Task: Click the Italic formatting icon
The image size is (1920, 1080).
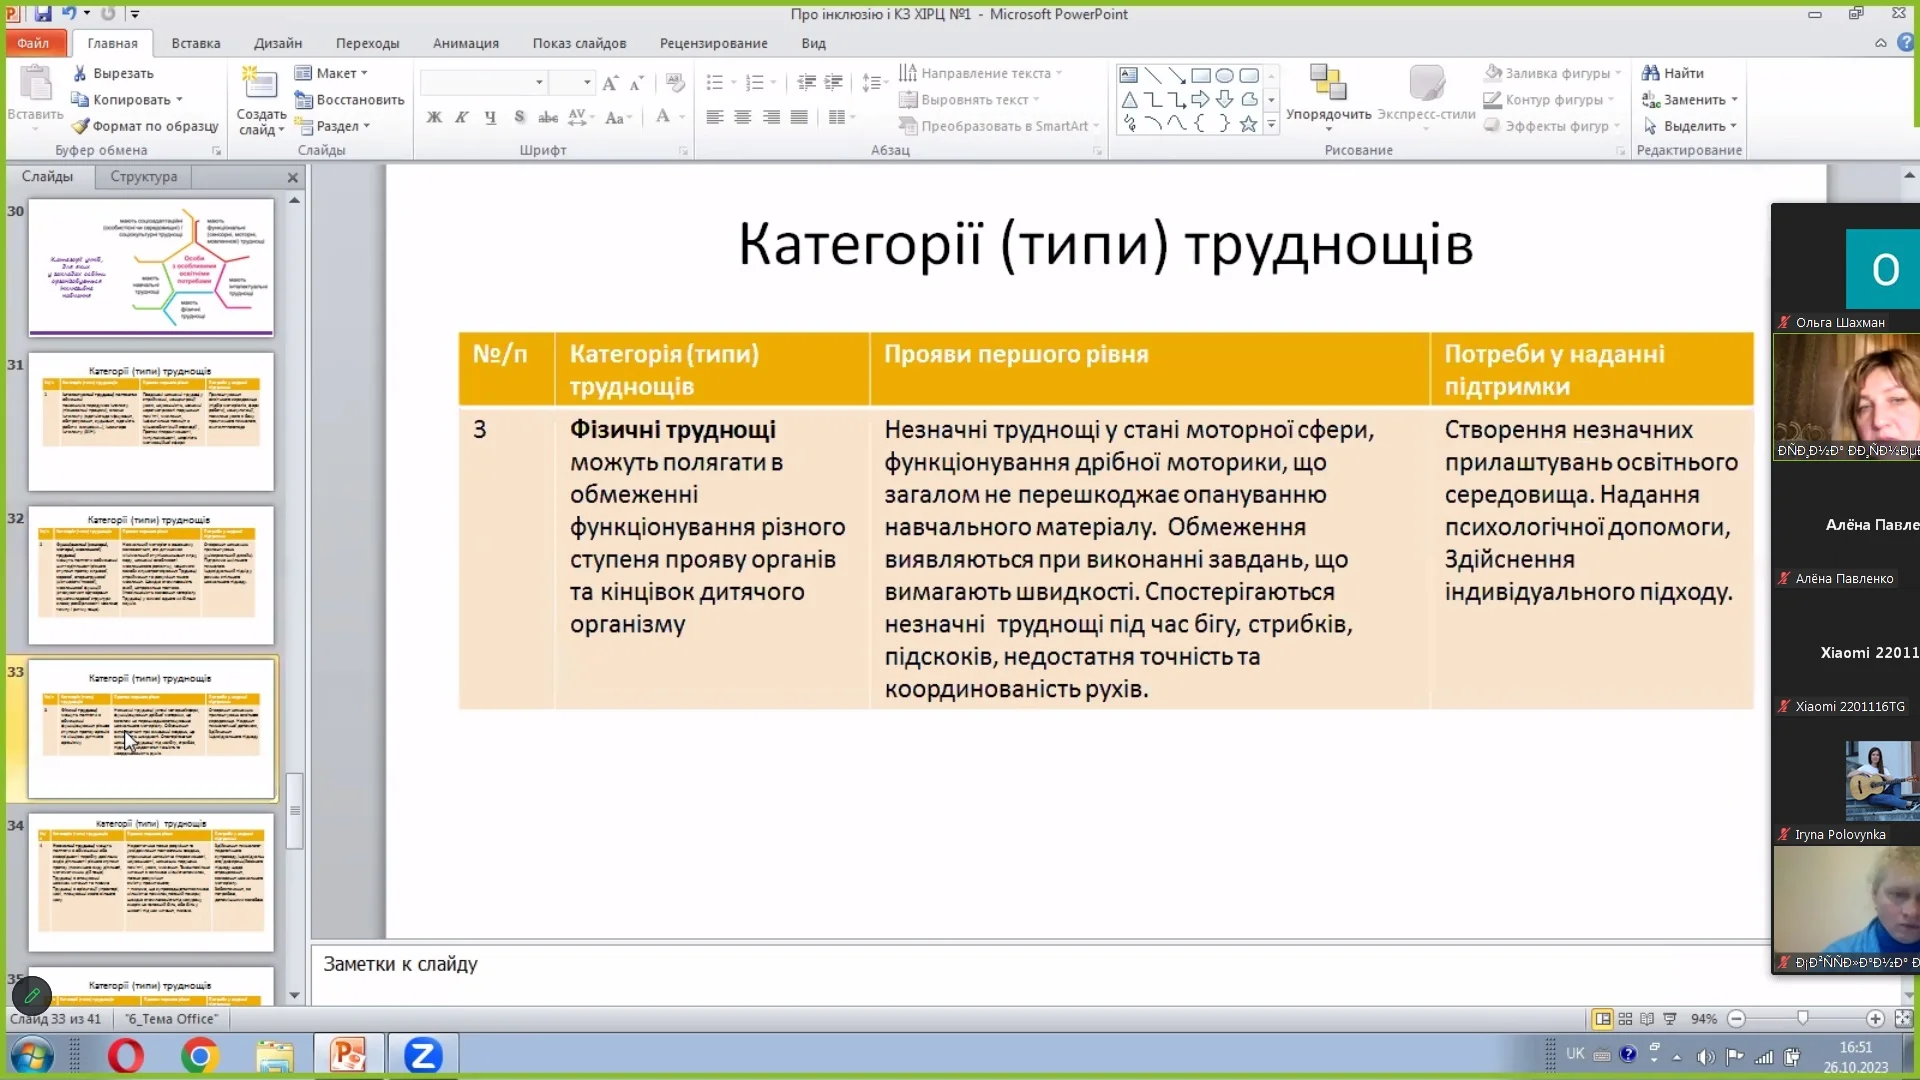Action: (x=461, y=117)
